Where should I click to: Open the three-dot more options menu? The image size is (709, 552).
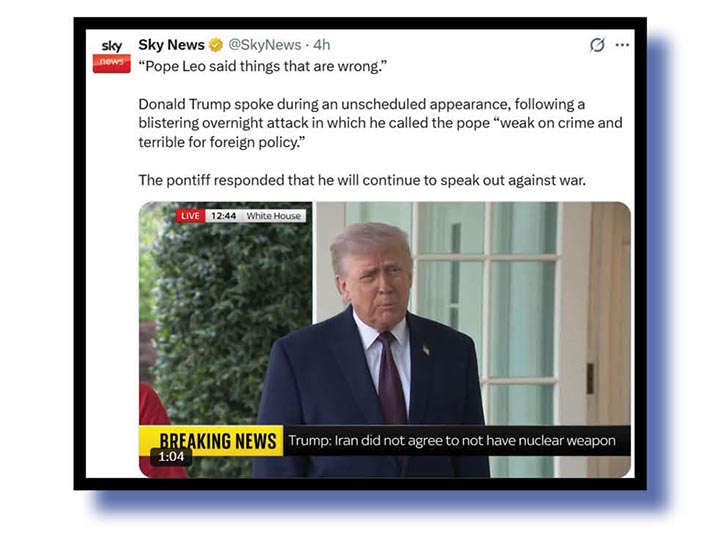click(622, 45)
